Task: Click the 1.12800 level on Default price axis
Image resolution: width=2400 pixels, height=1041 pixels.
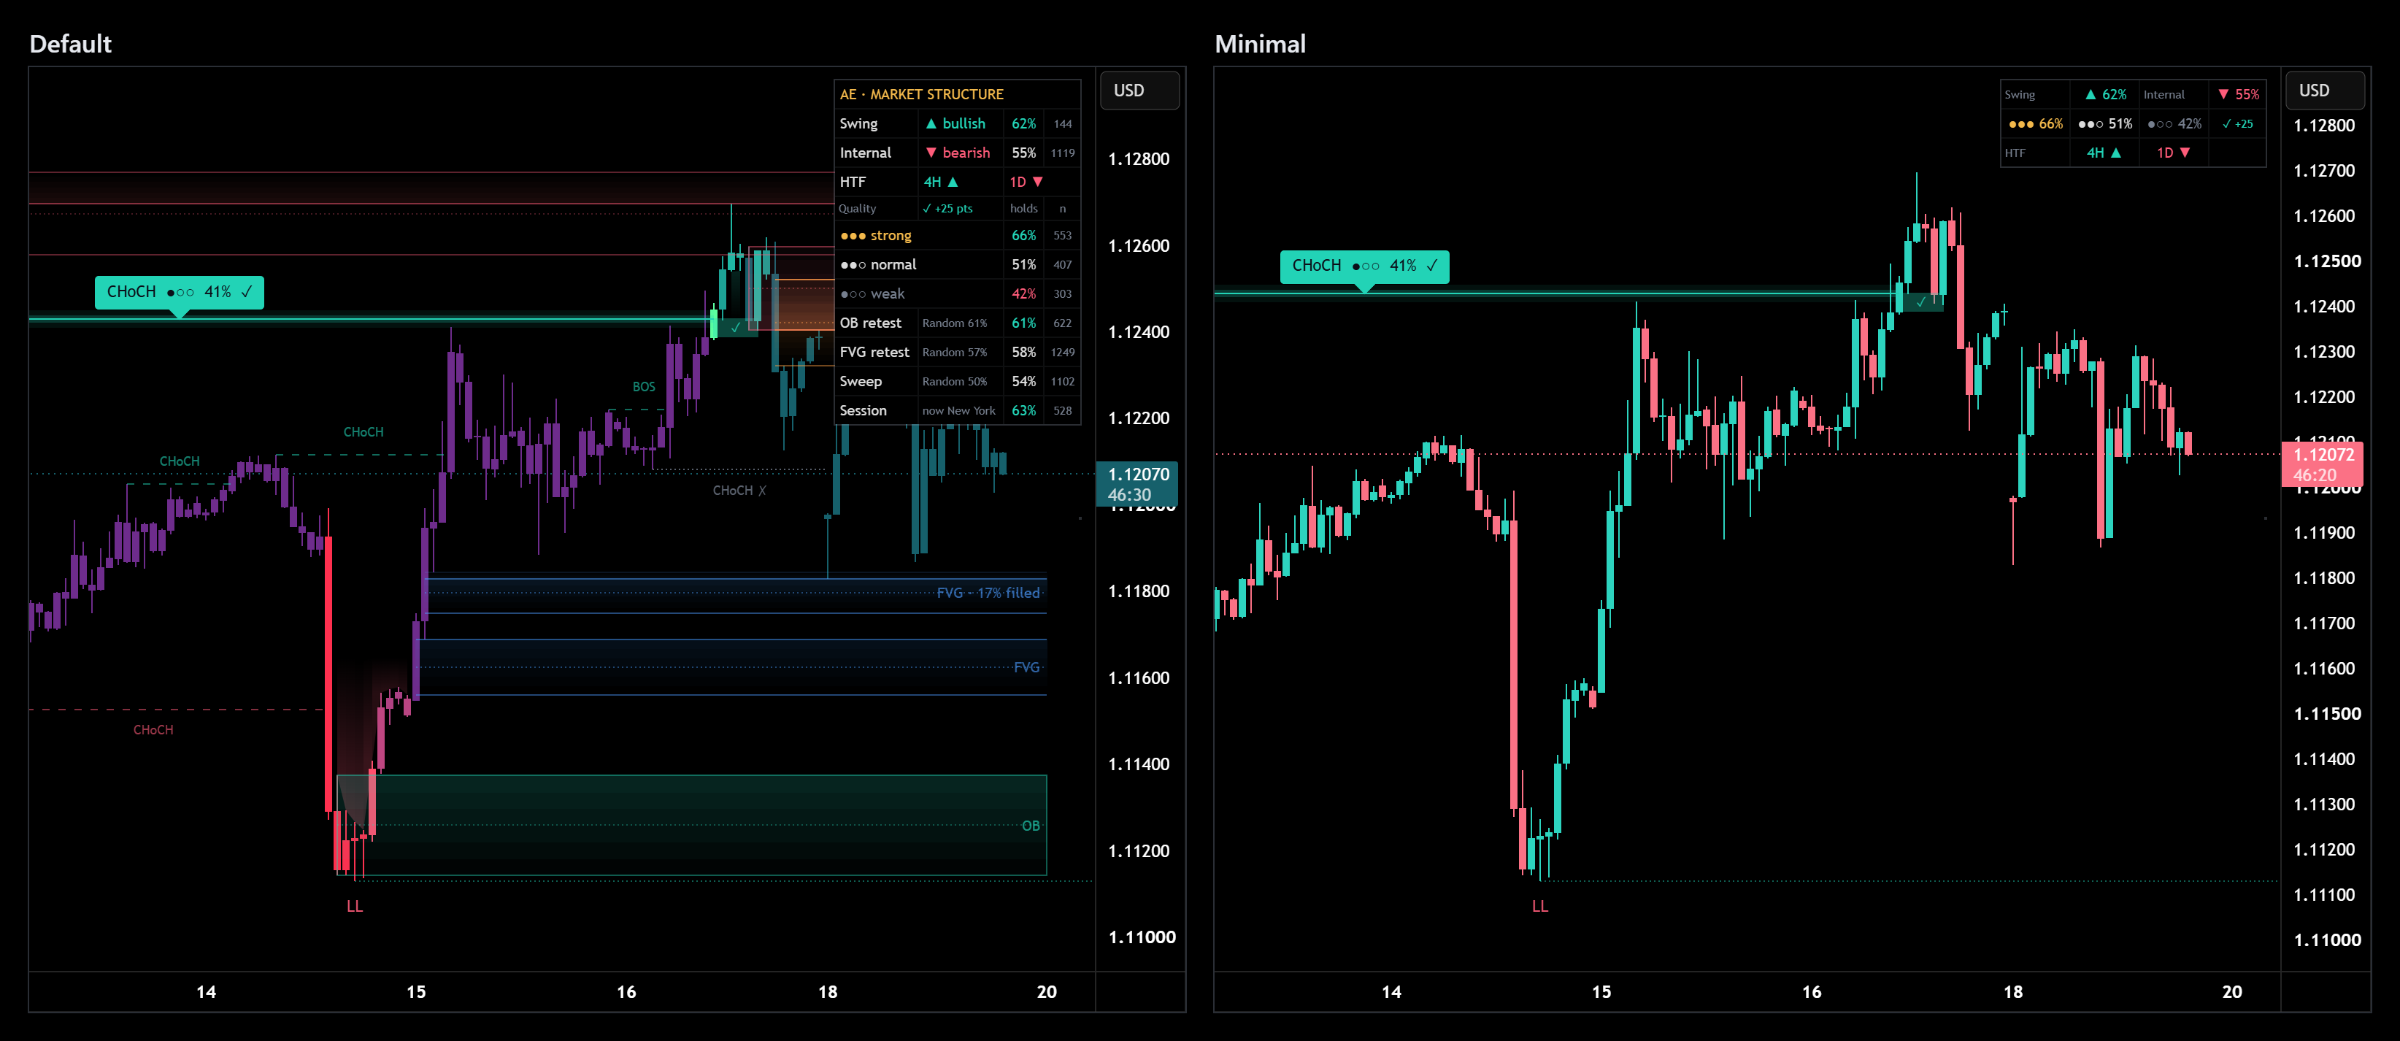Action: [x=1138, y=159]
